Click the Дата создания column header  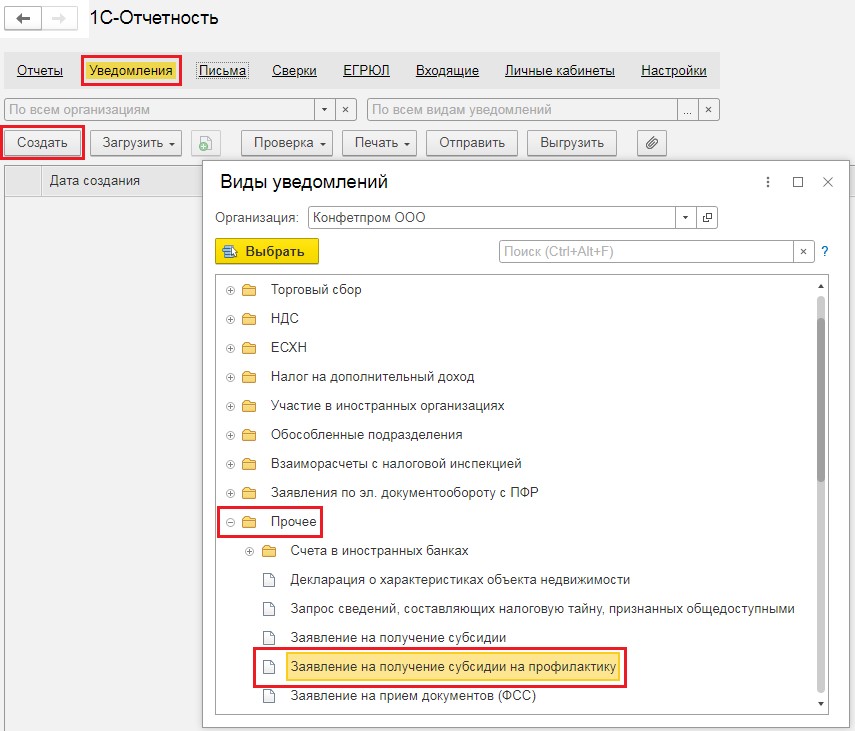coord(94,180)
